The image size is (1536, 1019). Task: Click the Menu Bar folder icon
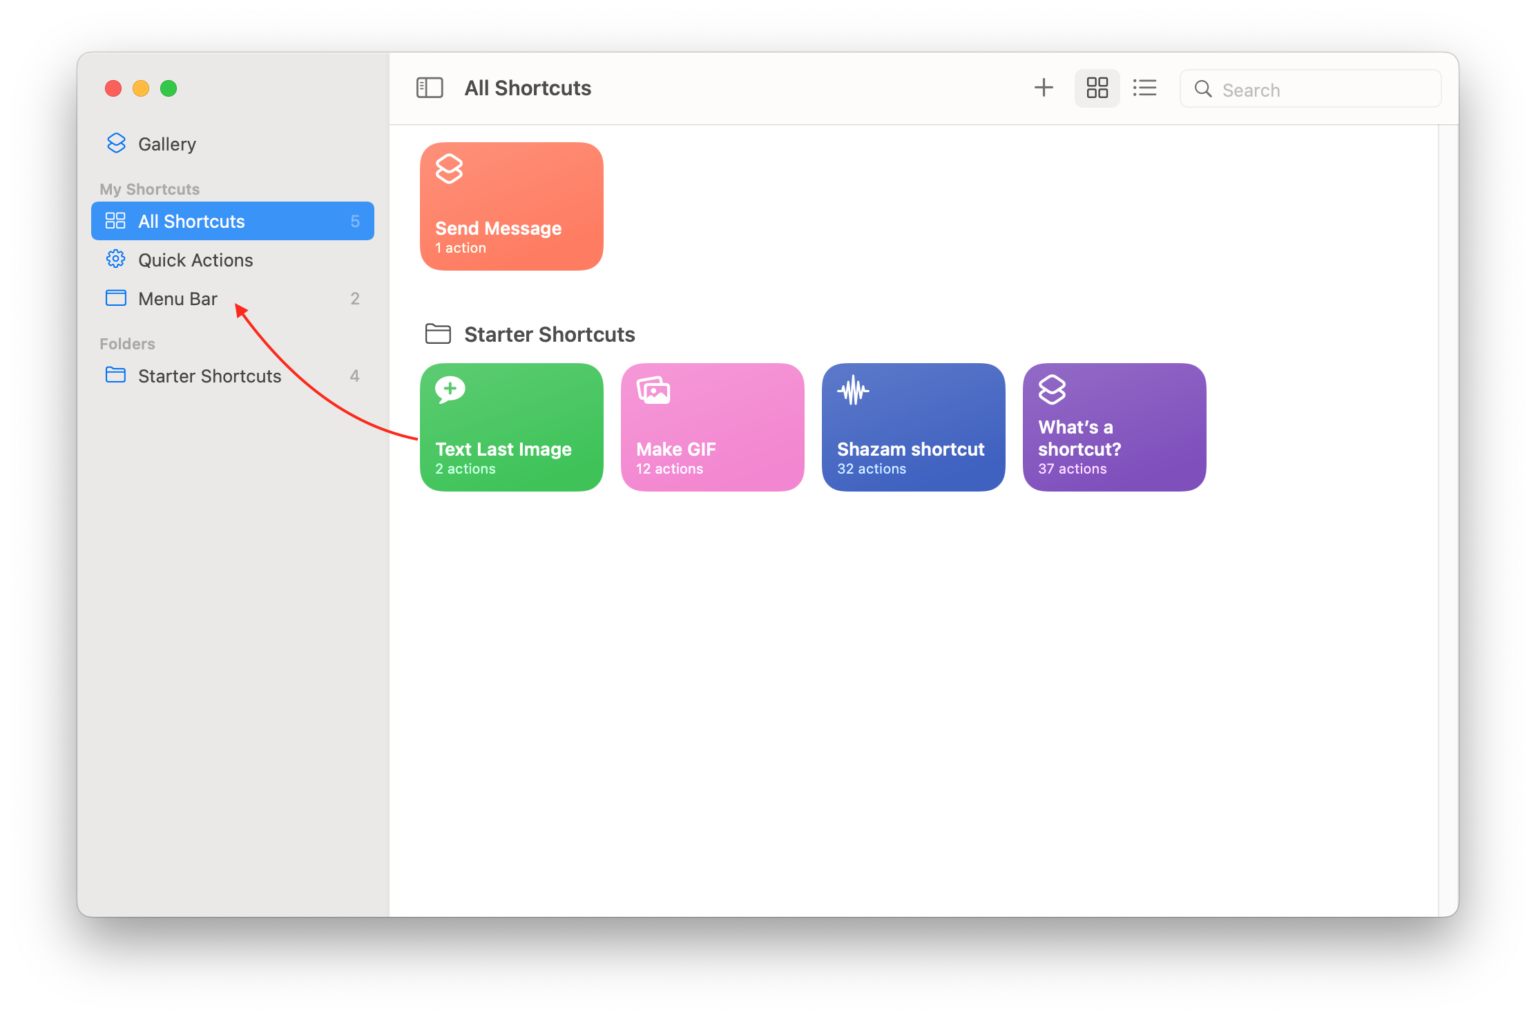[x=115, y=298]
